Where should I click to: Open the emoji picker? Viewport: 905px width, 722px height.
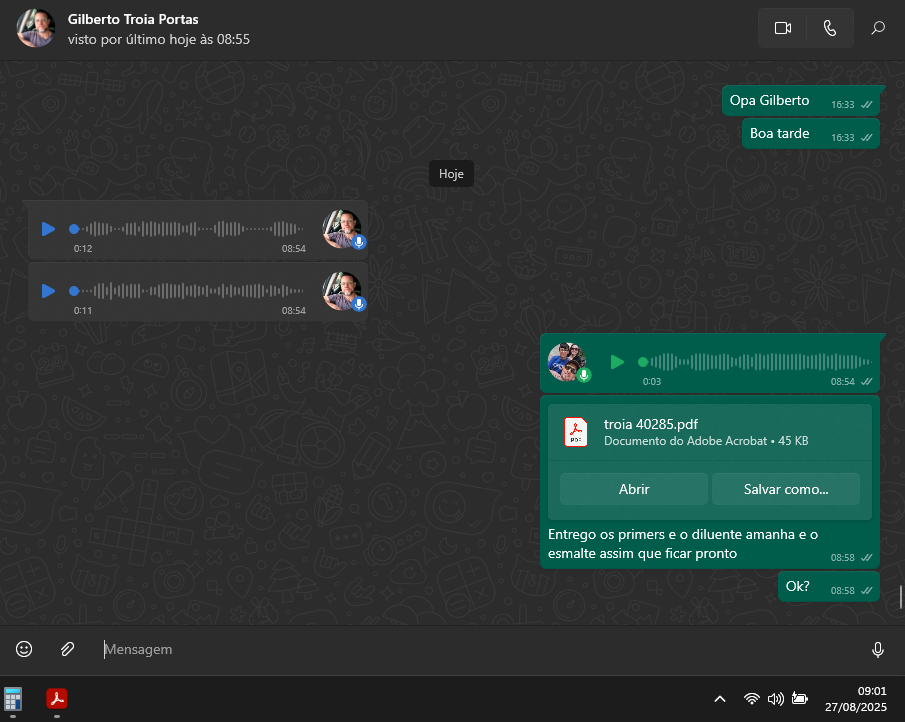(x=24, y=649)
